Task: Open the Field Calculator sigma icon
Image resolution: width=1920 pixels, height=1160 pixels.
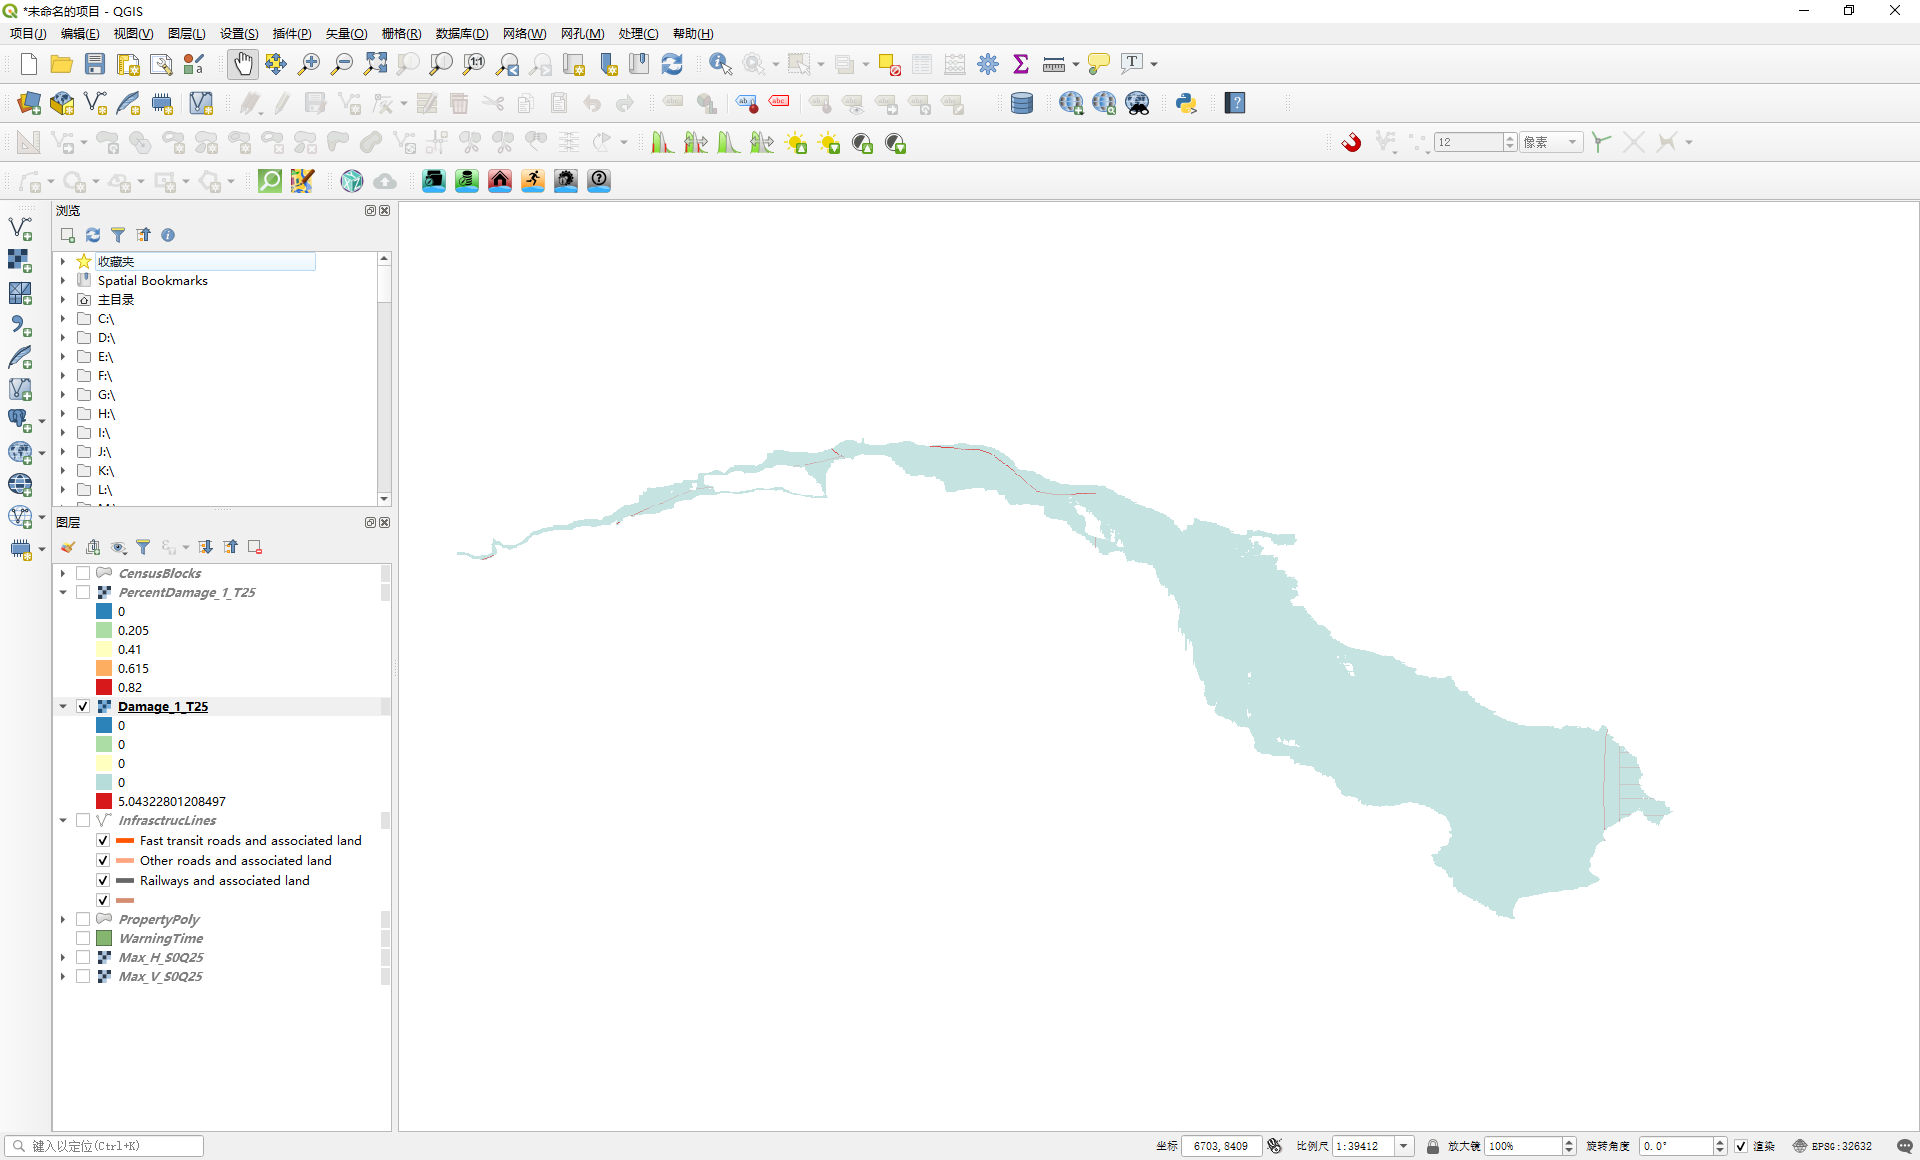Action: [1021, 64]
